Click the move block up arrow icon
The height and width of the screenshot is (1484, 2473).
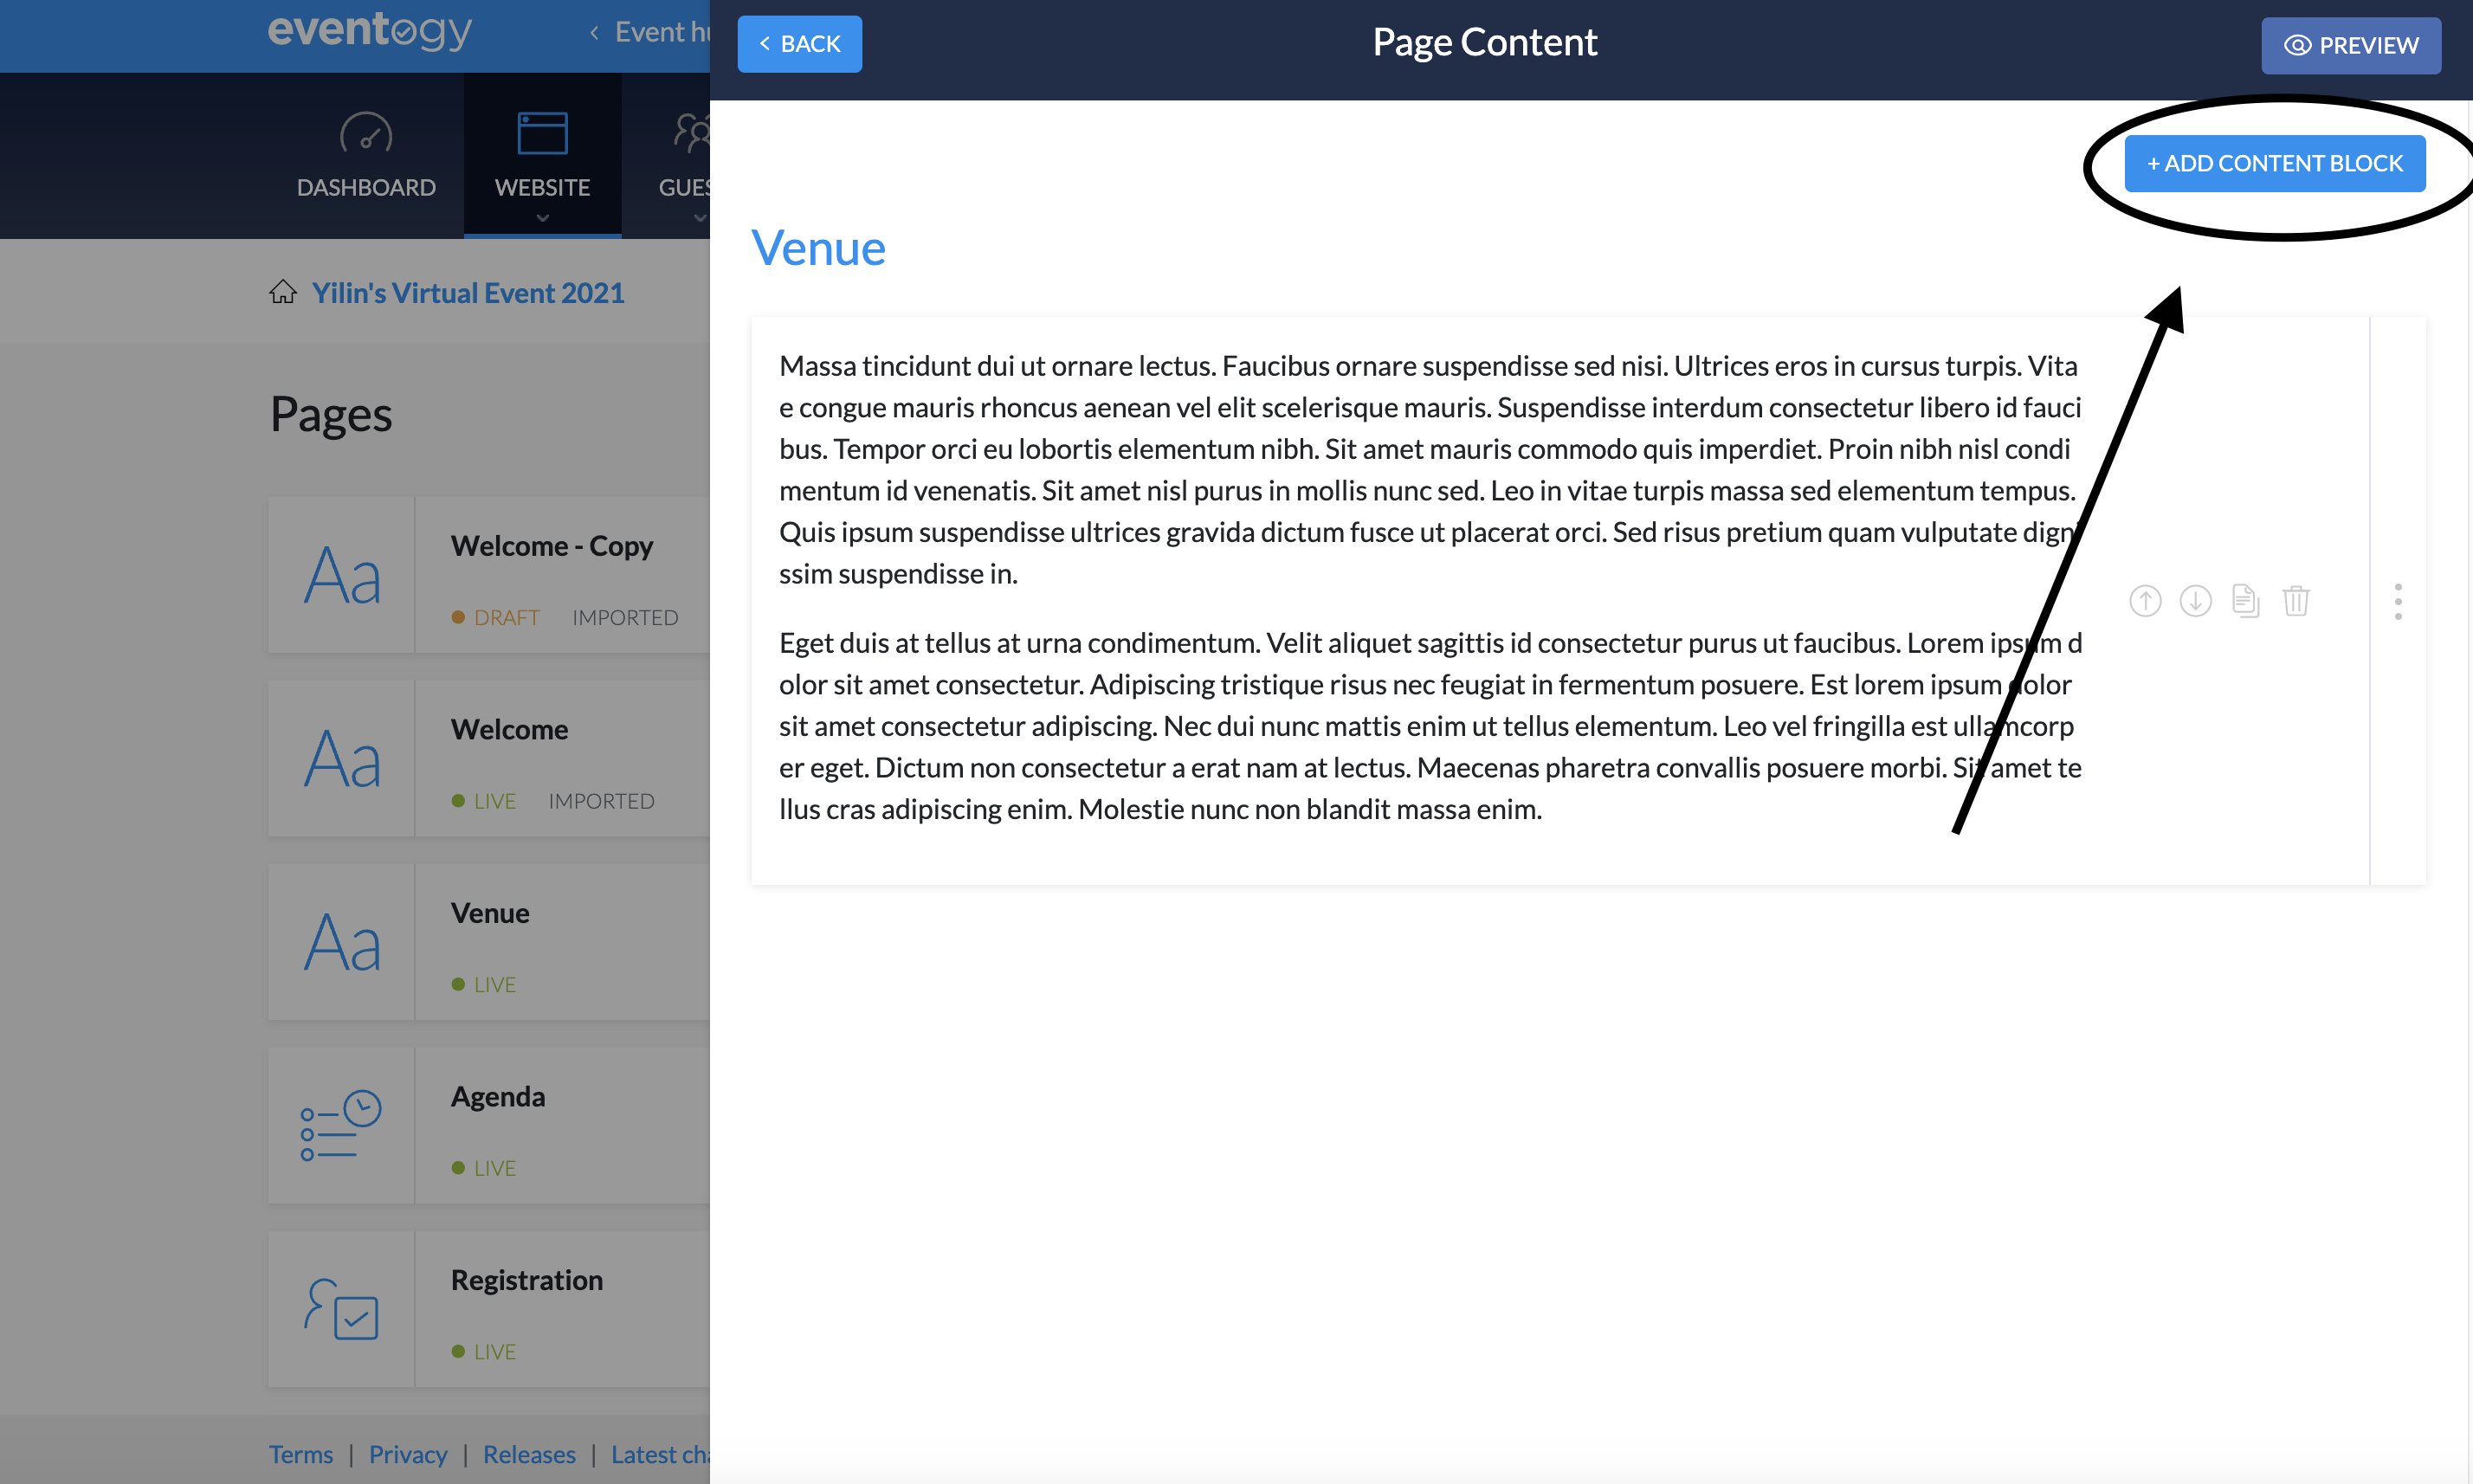(2145, 601)
